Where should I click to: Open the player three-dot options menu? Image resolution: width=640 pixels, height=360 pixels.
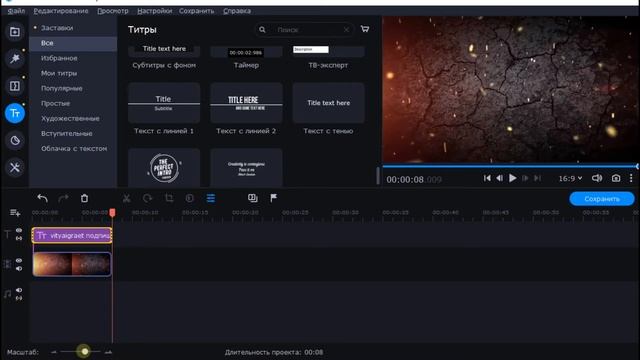pos(631,178)
